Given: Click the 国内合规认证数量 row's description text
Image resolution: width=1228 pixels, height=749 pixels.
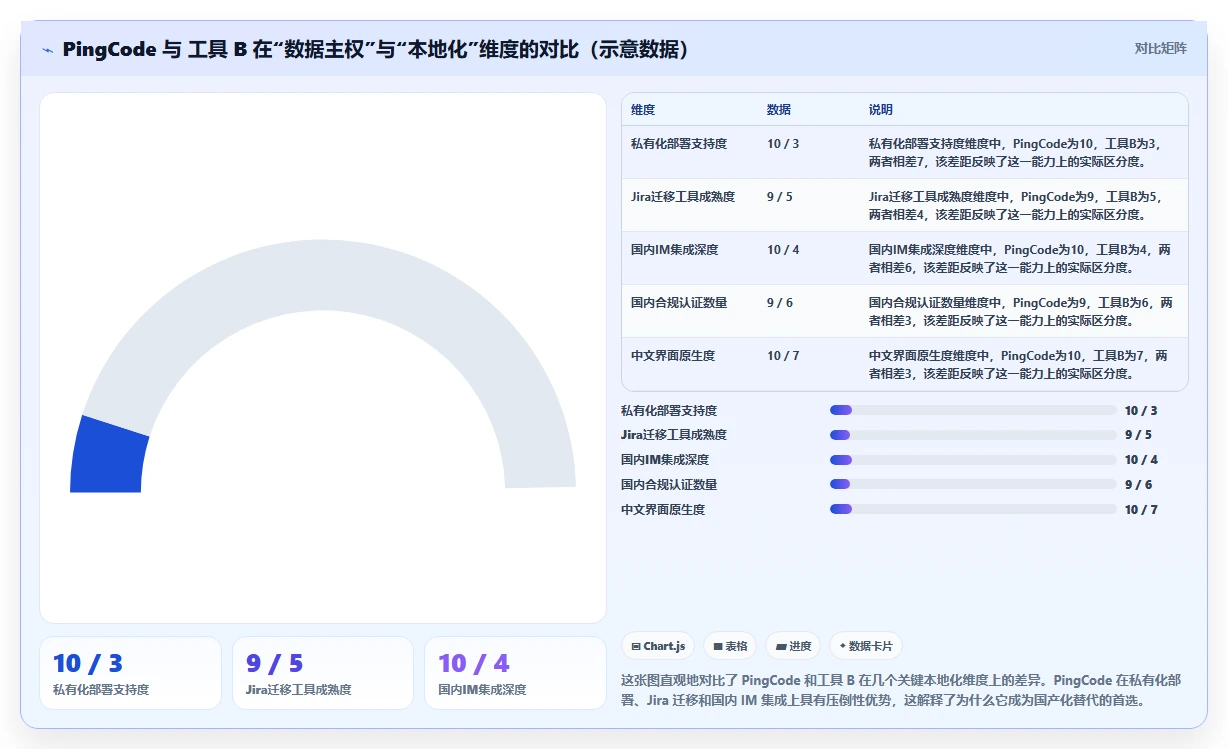Looking at the screenshot, I should pyautogui.click(x=1021, y=311).
